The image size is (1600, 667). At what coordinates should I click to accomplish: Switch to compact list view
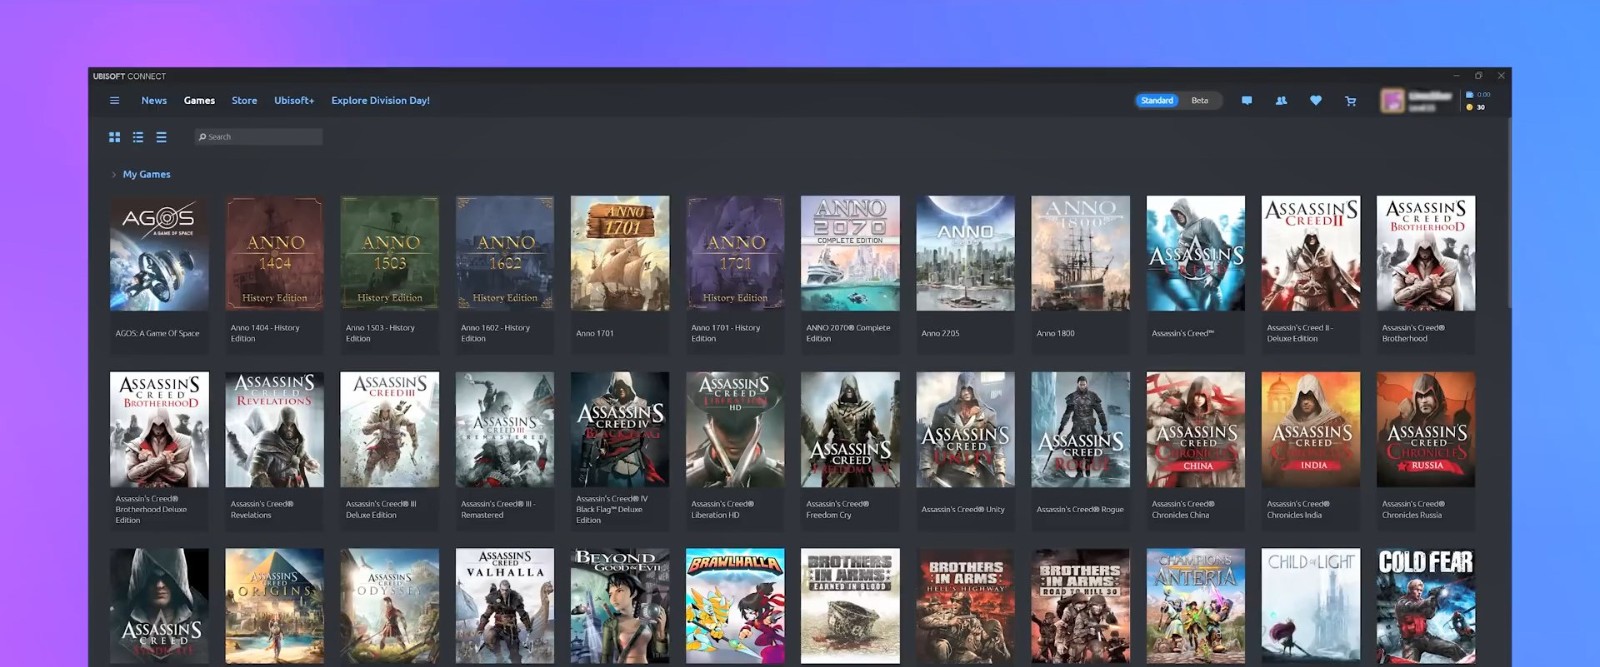coord(161,137)
